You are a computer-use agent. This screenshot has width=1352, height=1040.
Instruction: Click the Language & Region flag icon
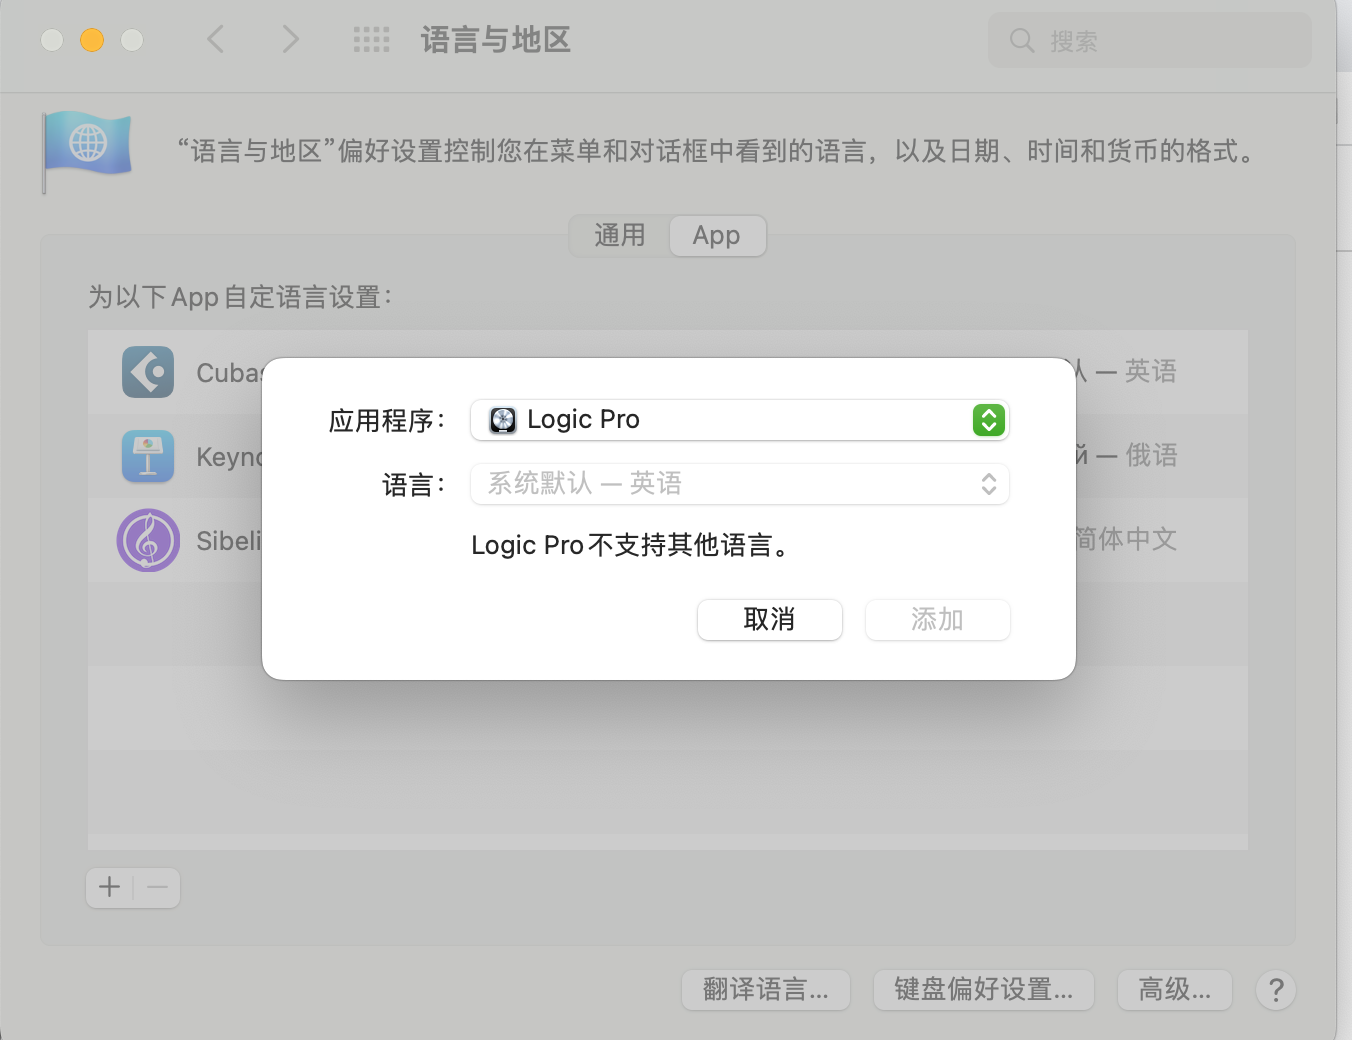coord(87,150)
